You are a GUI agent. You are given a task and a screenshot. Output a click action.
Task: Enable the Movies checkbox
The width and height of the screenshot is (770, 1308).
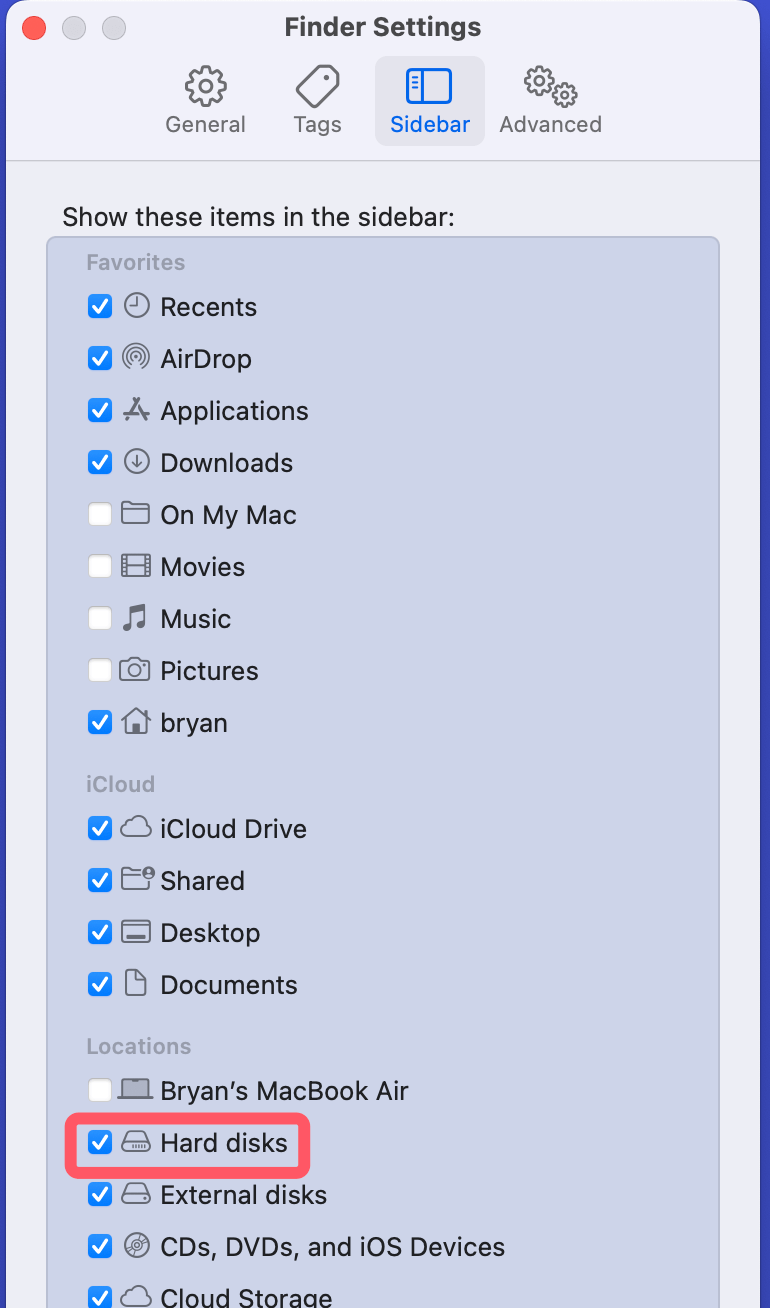100,566
